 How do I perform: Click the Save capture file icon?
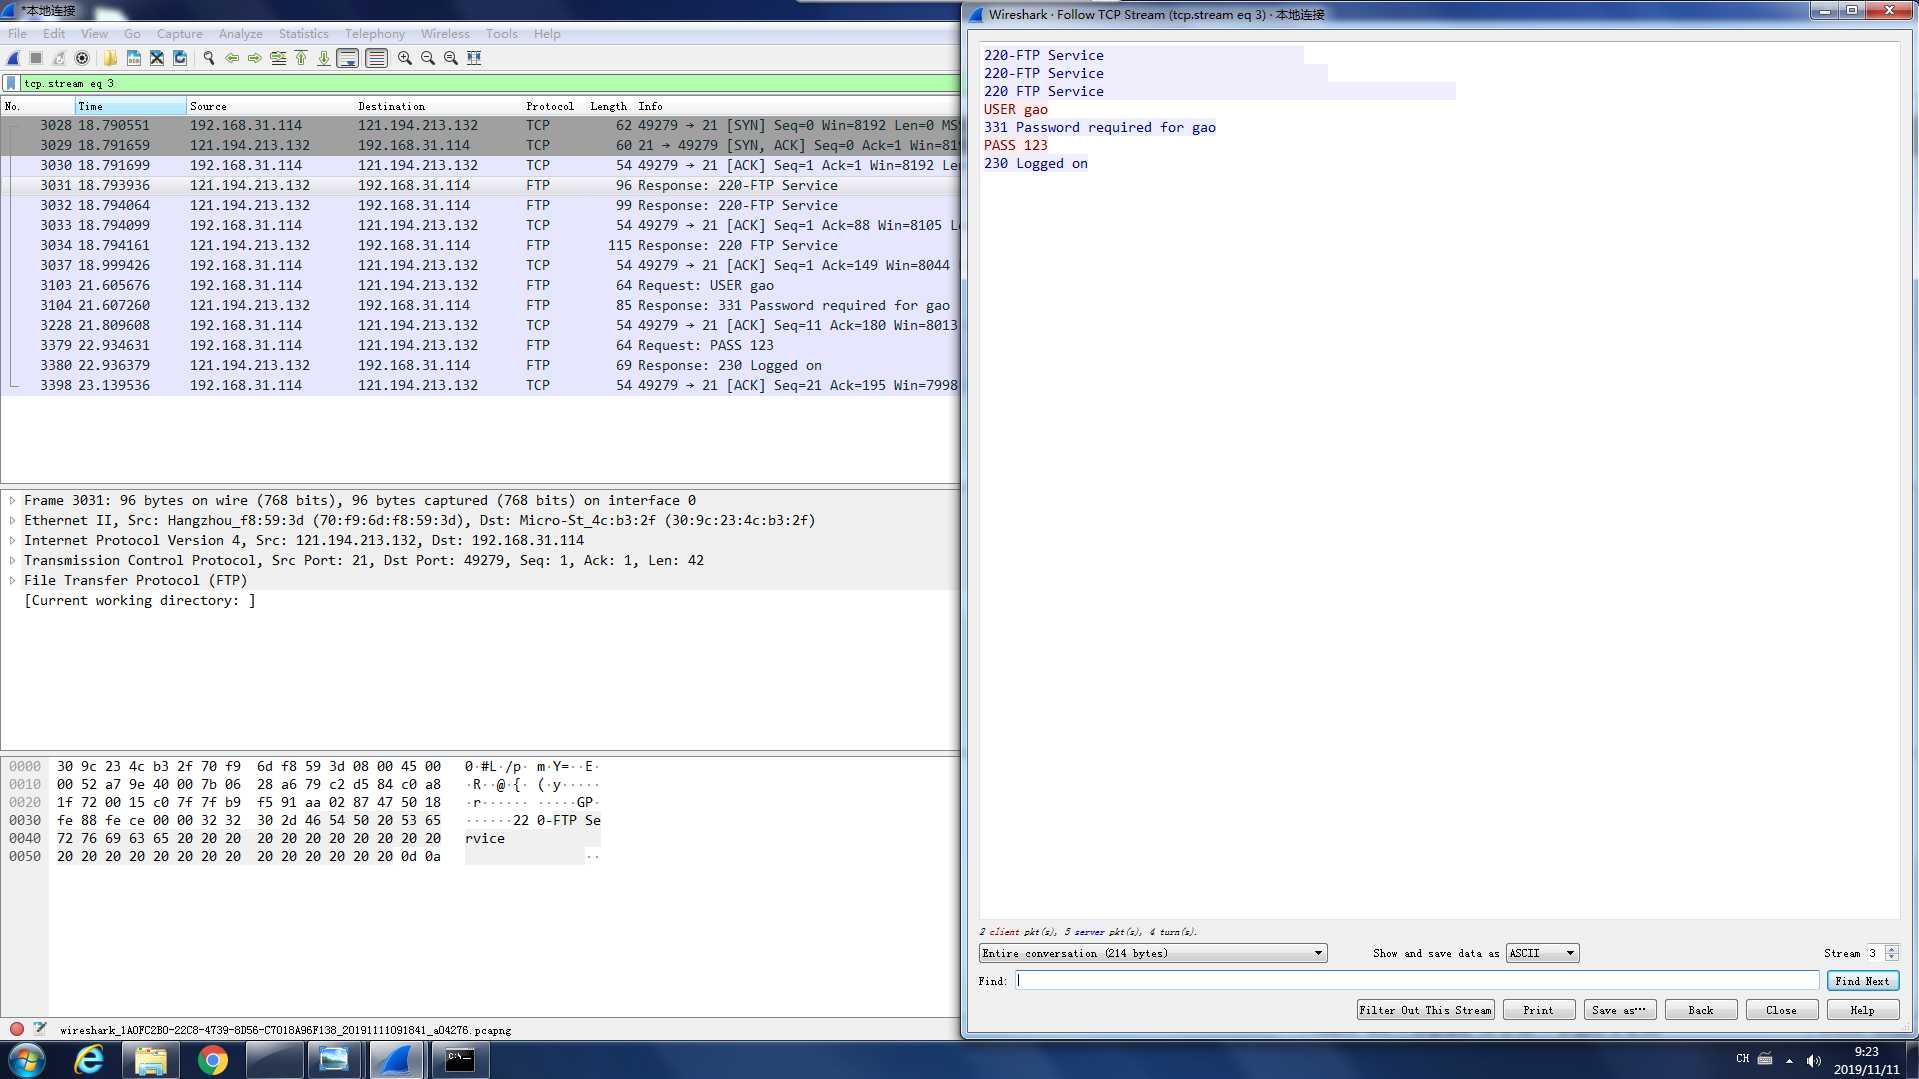pyautogui.click(x=133, y=58)
